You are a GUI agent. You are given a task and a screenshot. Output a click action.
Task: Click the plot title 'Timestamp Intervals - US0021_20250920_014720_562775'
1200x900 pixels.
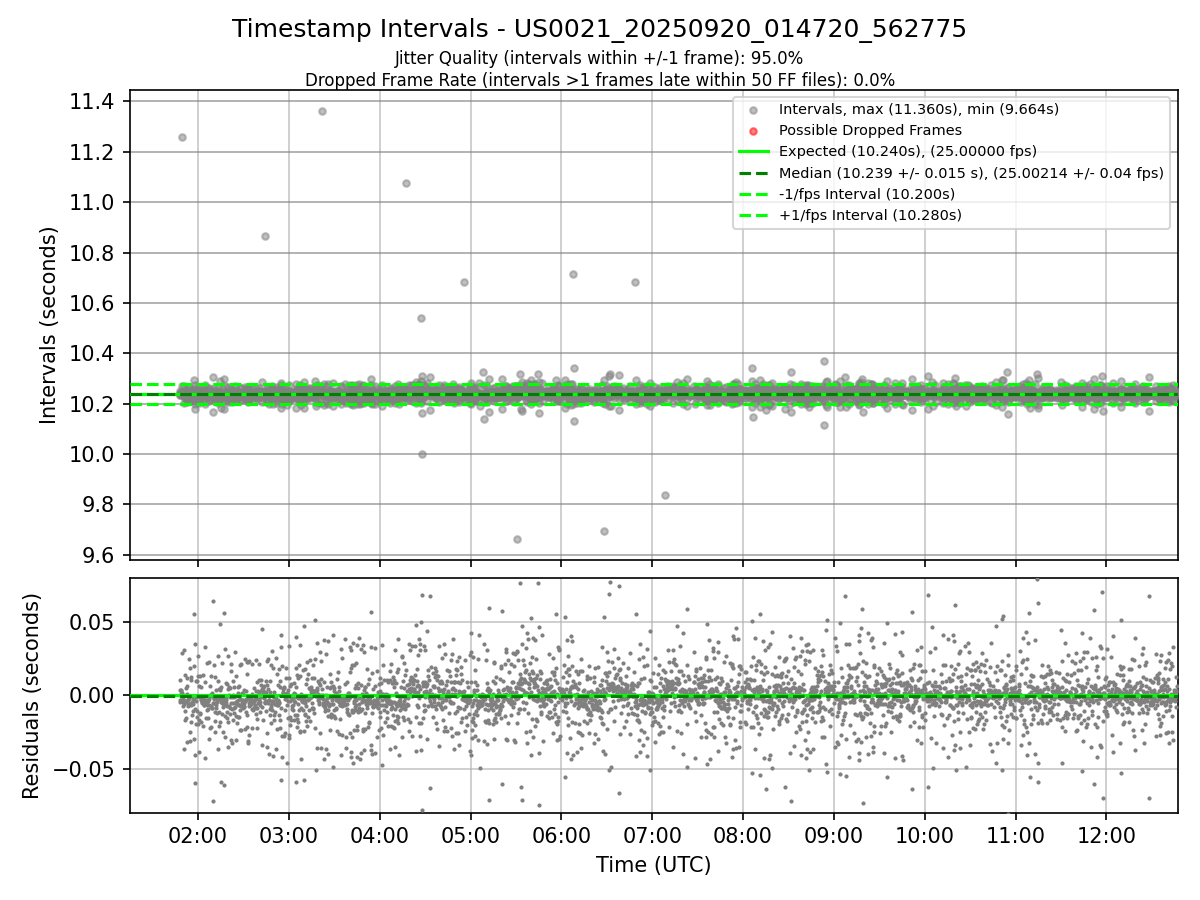coord(599,29)
